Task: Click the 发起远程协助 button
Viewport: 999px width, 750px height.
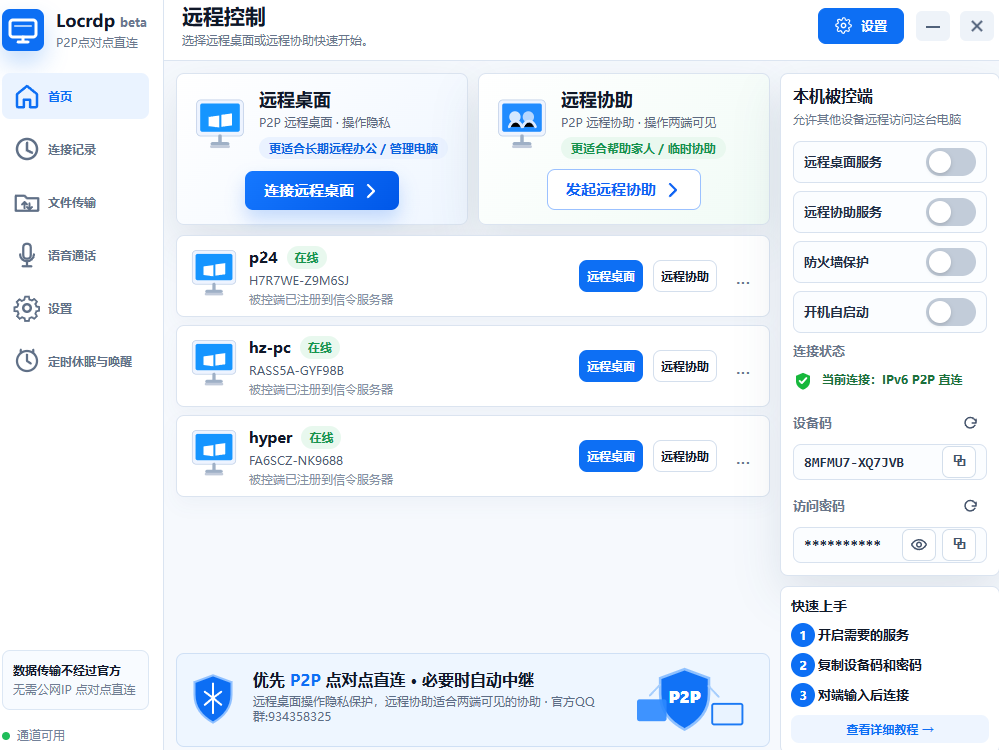Action: pyautogui.click(x=624, y=190)
